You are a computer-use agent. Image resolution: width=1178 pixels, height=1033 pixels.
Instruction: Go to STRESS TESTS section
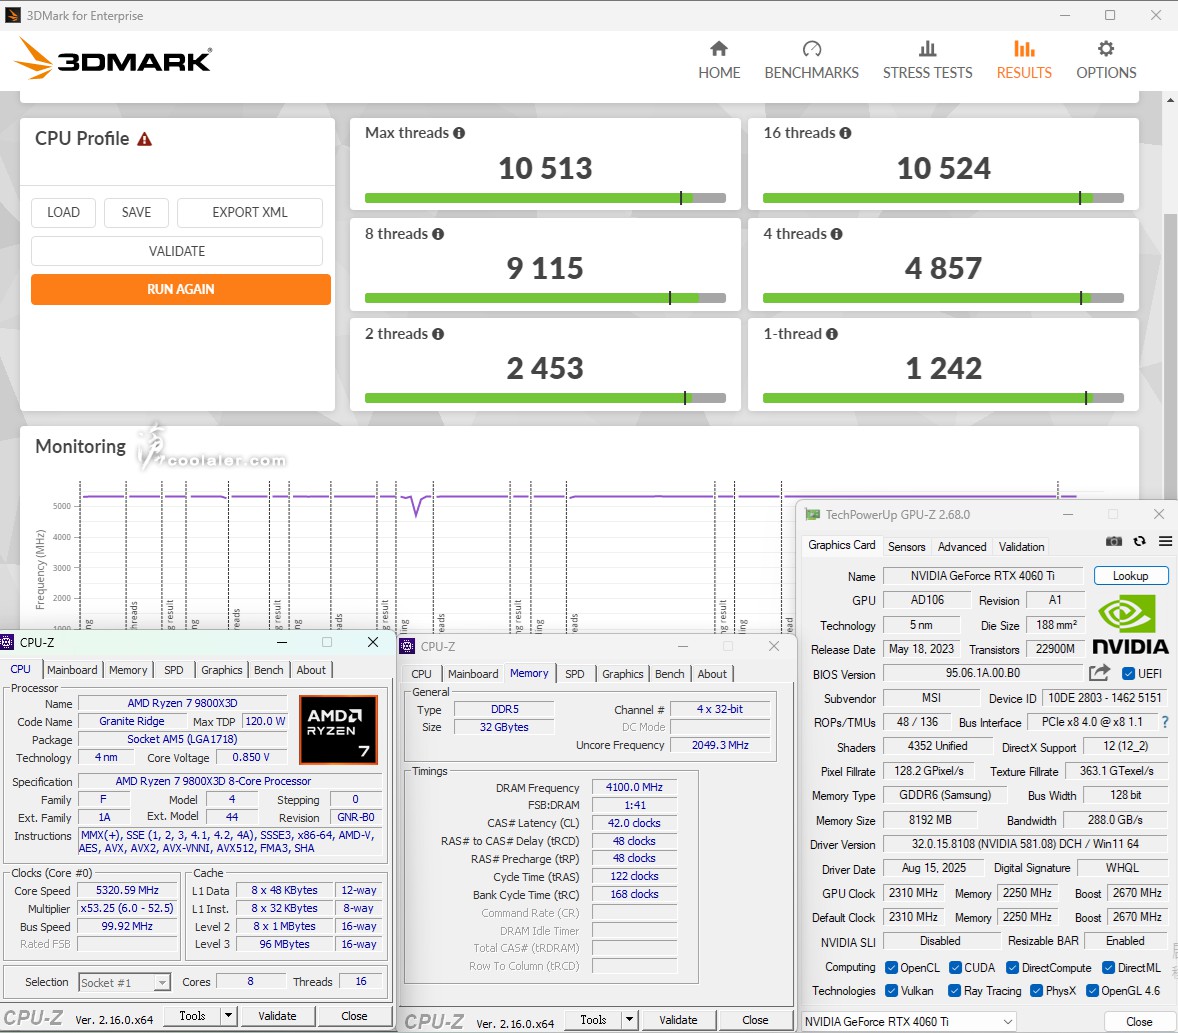(x=927, y=60)
